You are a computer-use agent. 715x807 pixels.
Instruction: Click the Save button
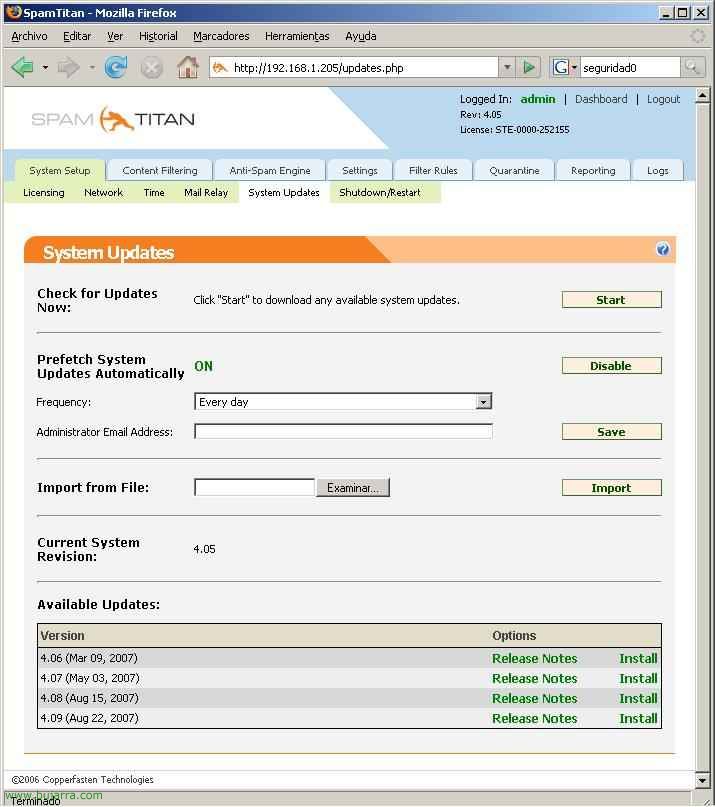[612, 431]
